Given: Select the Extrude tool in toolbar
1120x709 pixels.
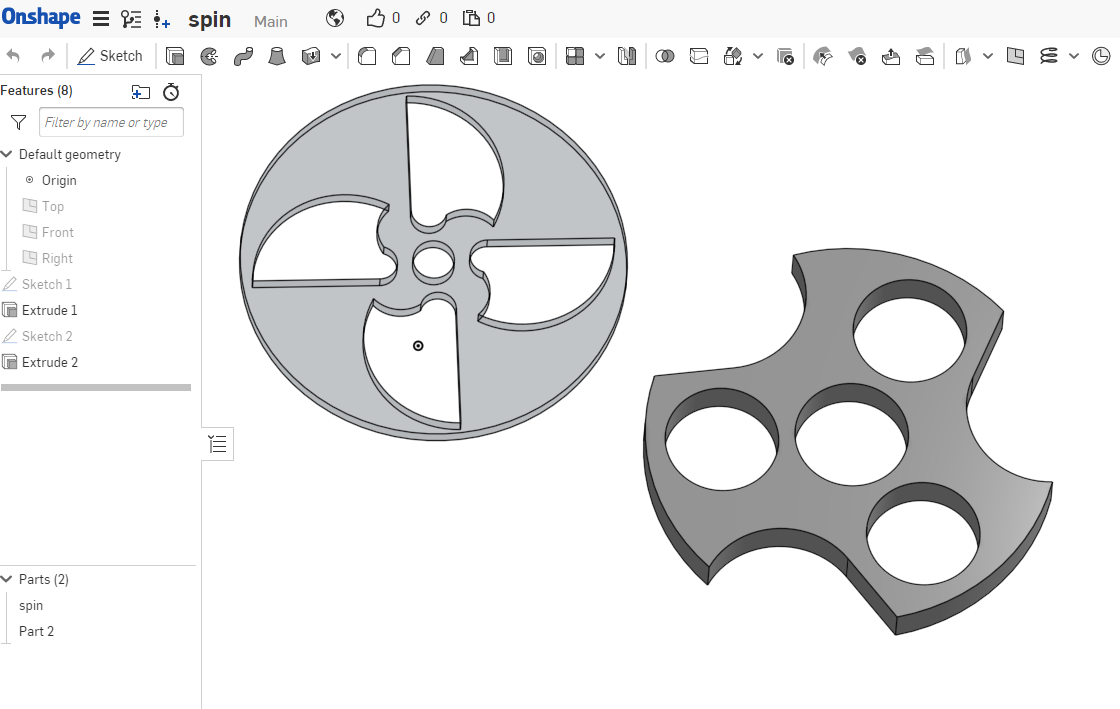Looking at the screenshot, I should [175, 56].
